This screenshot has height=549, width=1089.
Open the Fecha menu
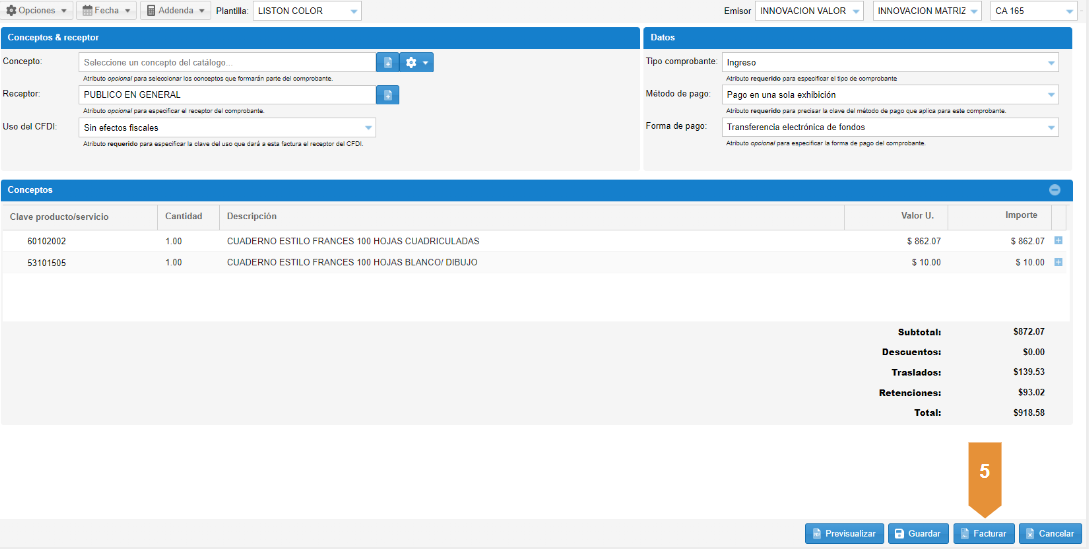tap(106, 10)
